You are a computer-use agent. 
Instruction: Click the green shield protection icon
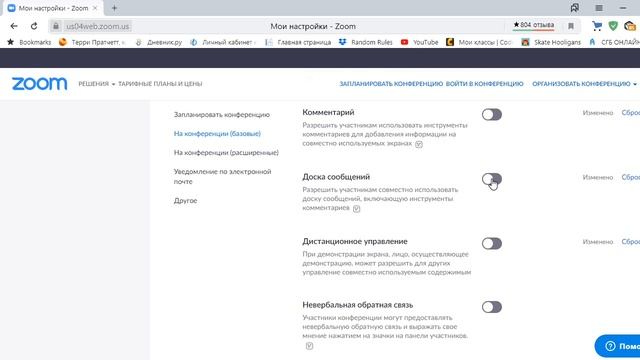(x=613, y=26)
